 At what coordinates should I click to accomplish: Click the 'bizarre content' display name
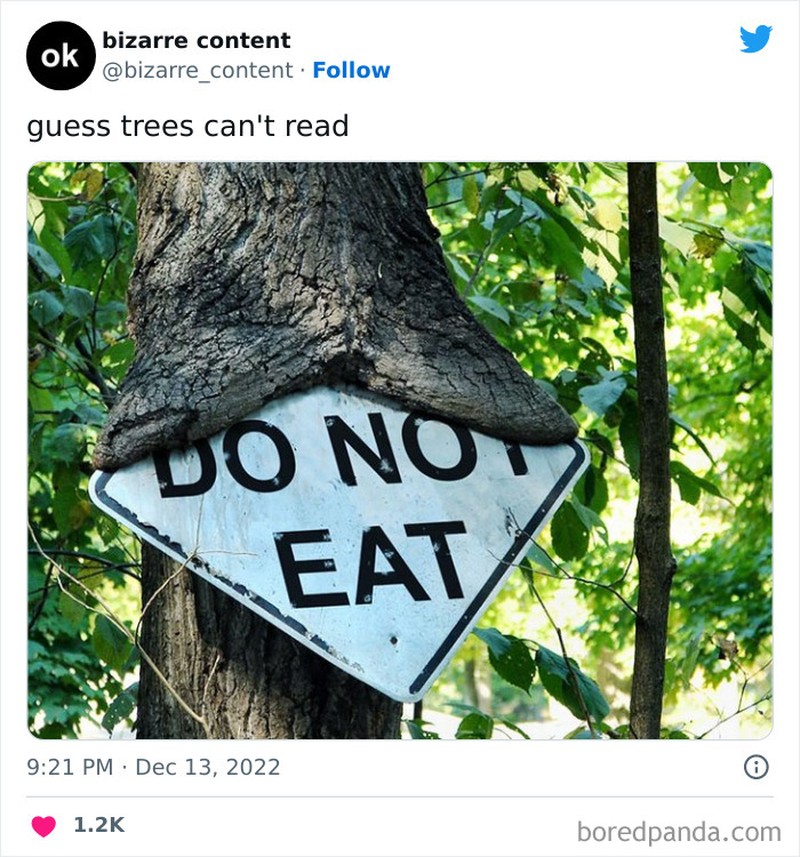195,42
